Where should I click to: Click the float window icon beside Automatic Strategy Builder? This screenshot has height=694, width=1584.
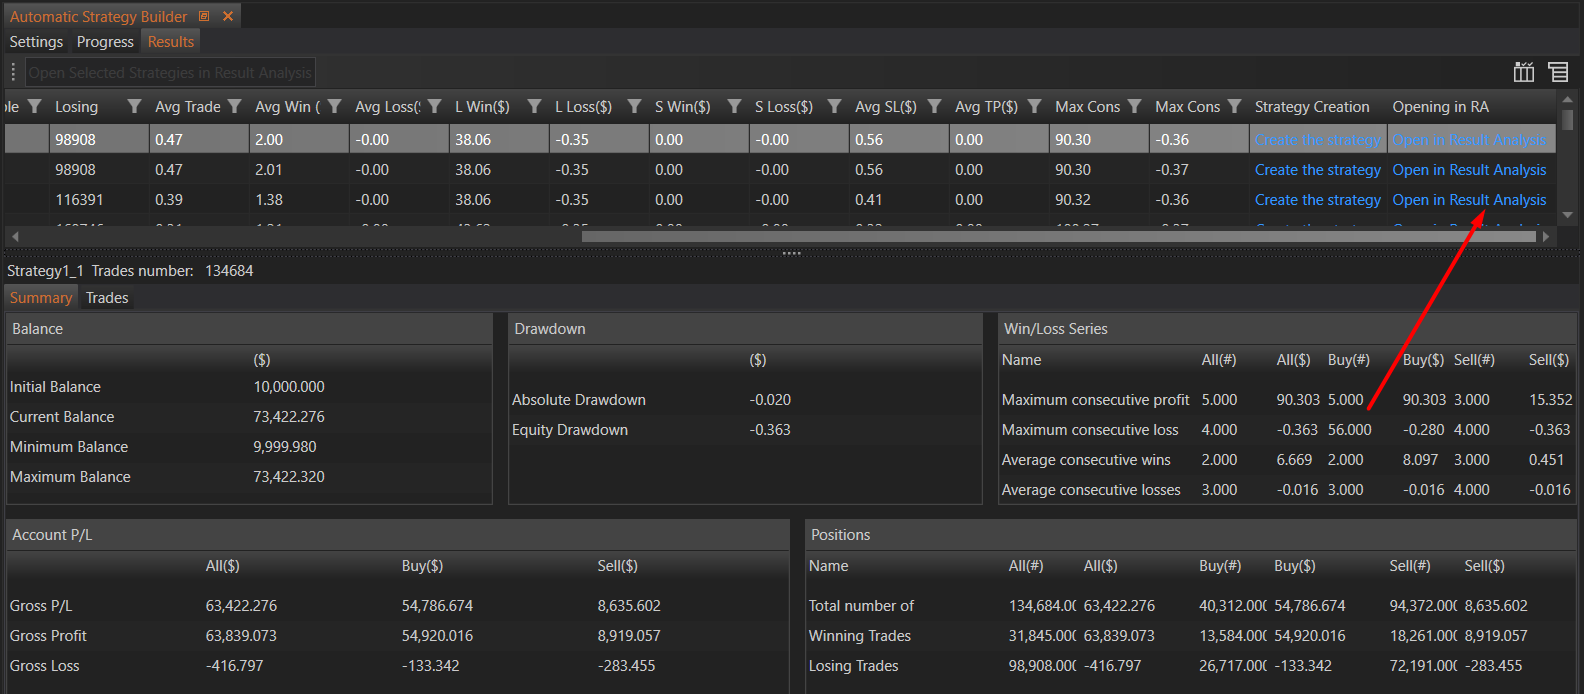pyautogui.click(x=204, y=16)
